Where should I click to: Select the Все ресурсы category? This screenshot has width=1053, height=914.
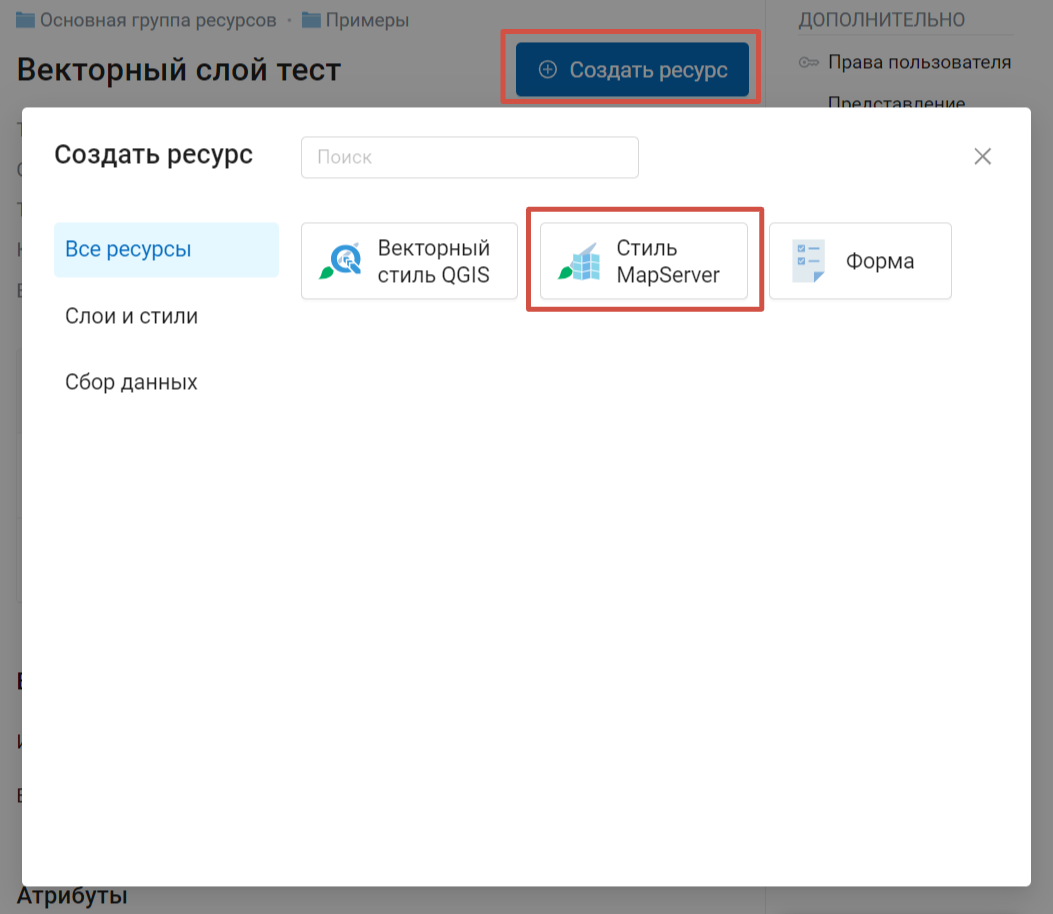pyautogui.click(x=166, y=249)
